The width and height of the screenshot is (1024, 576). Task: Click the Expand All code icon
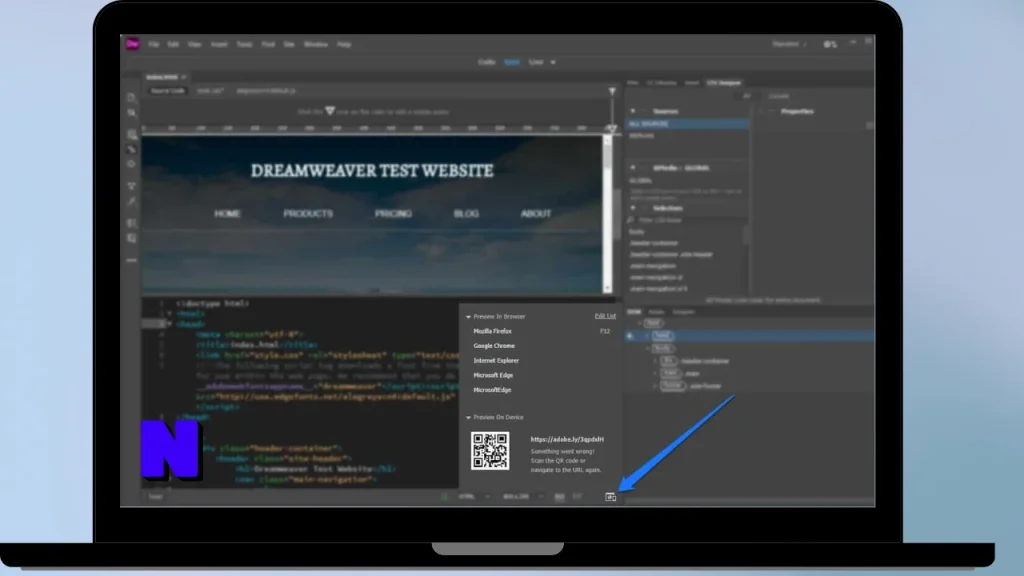coord(131,186)
